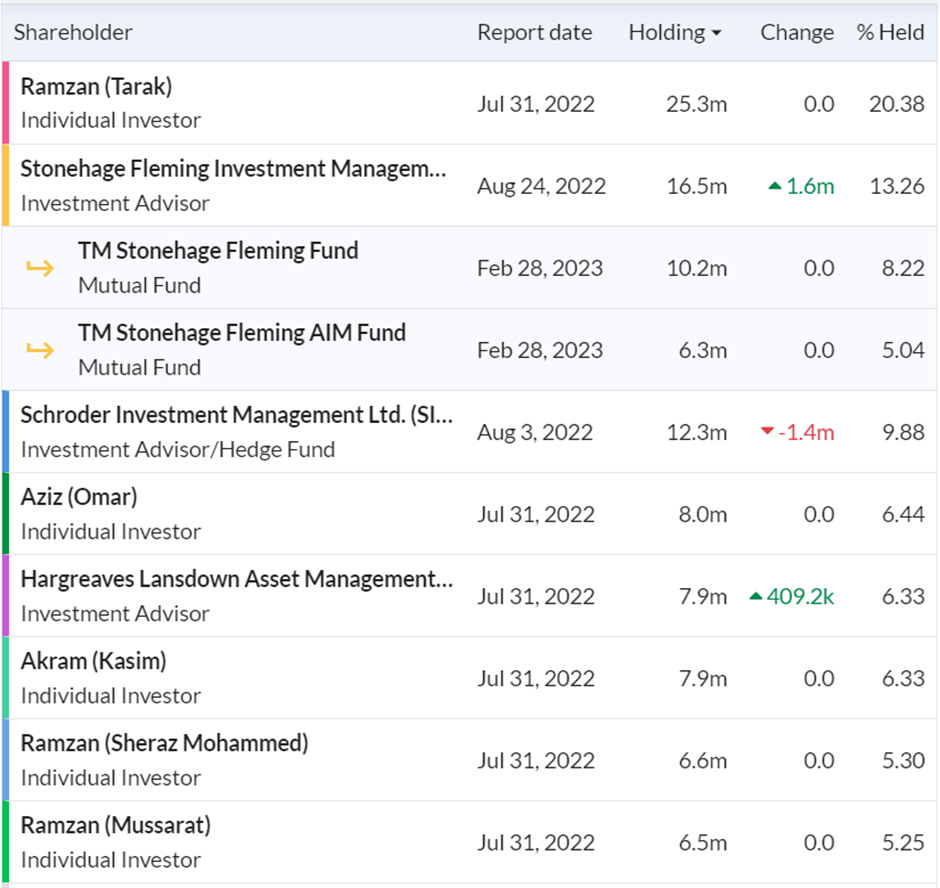The image size is (940, 888).
Task: Select the 9.88 percent held value
Action: click(x=903, y=433)
